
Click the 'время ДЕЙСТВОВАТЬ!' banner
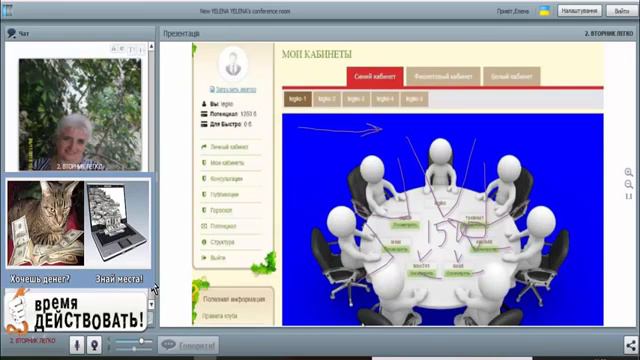coord(76,311)
